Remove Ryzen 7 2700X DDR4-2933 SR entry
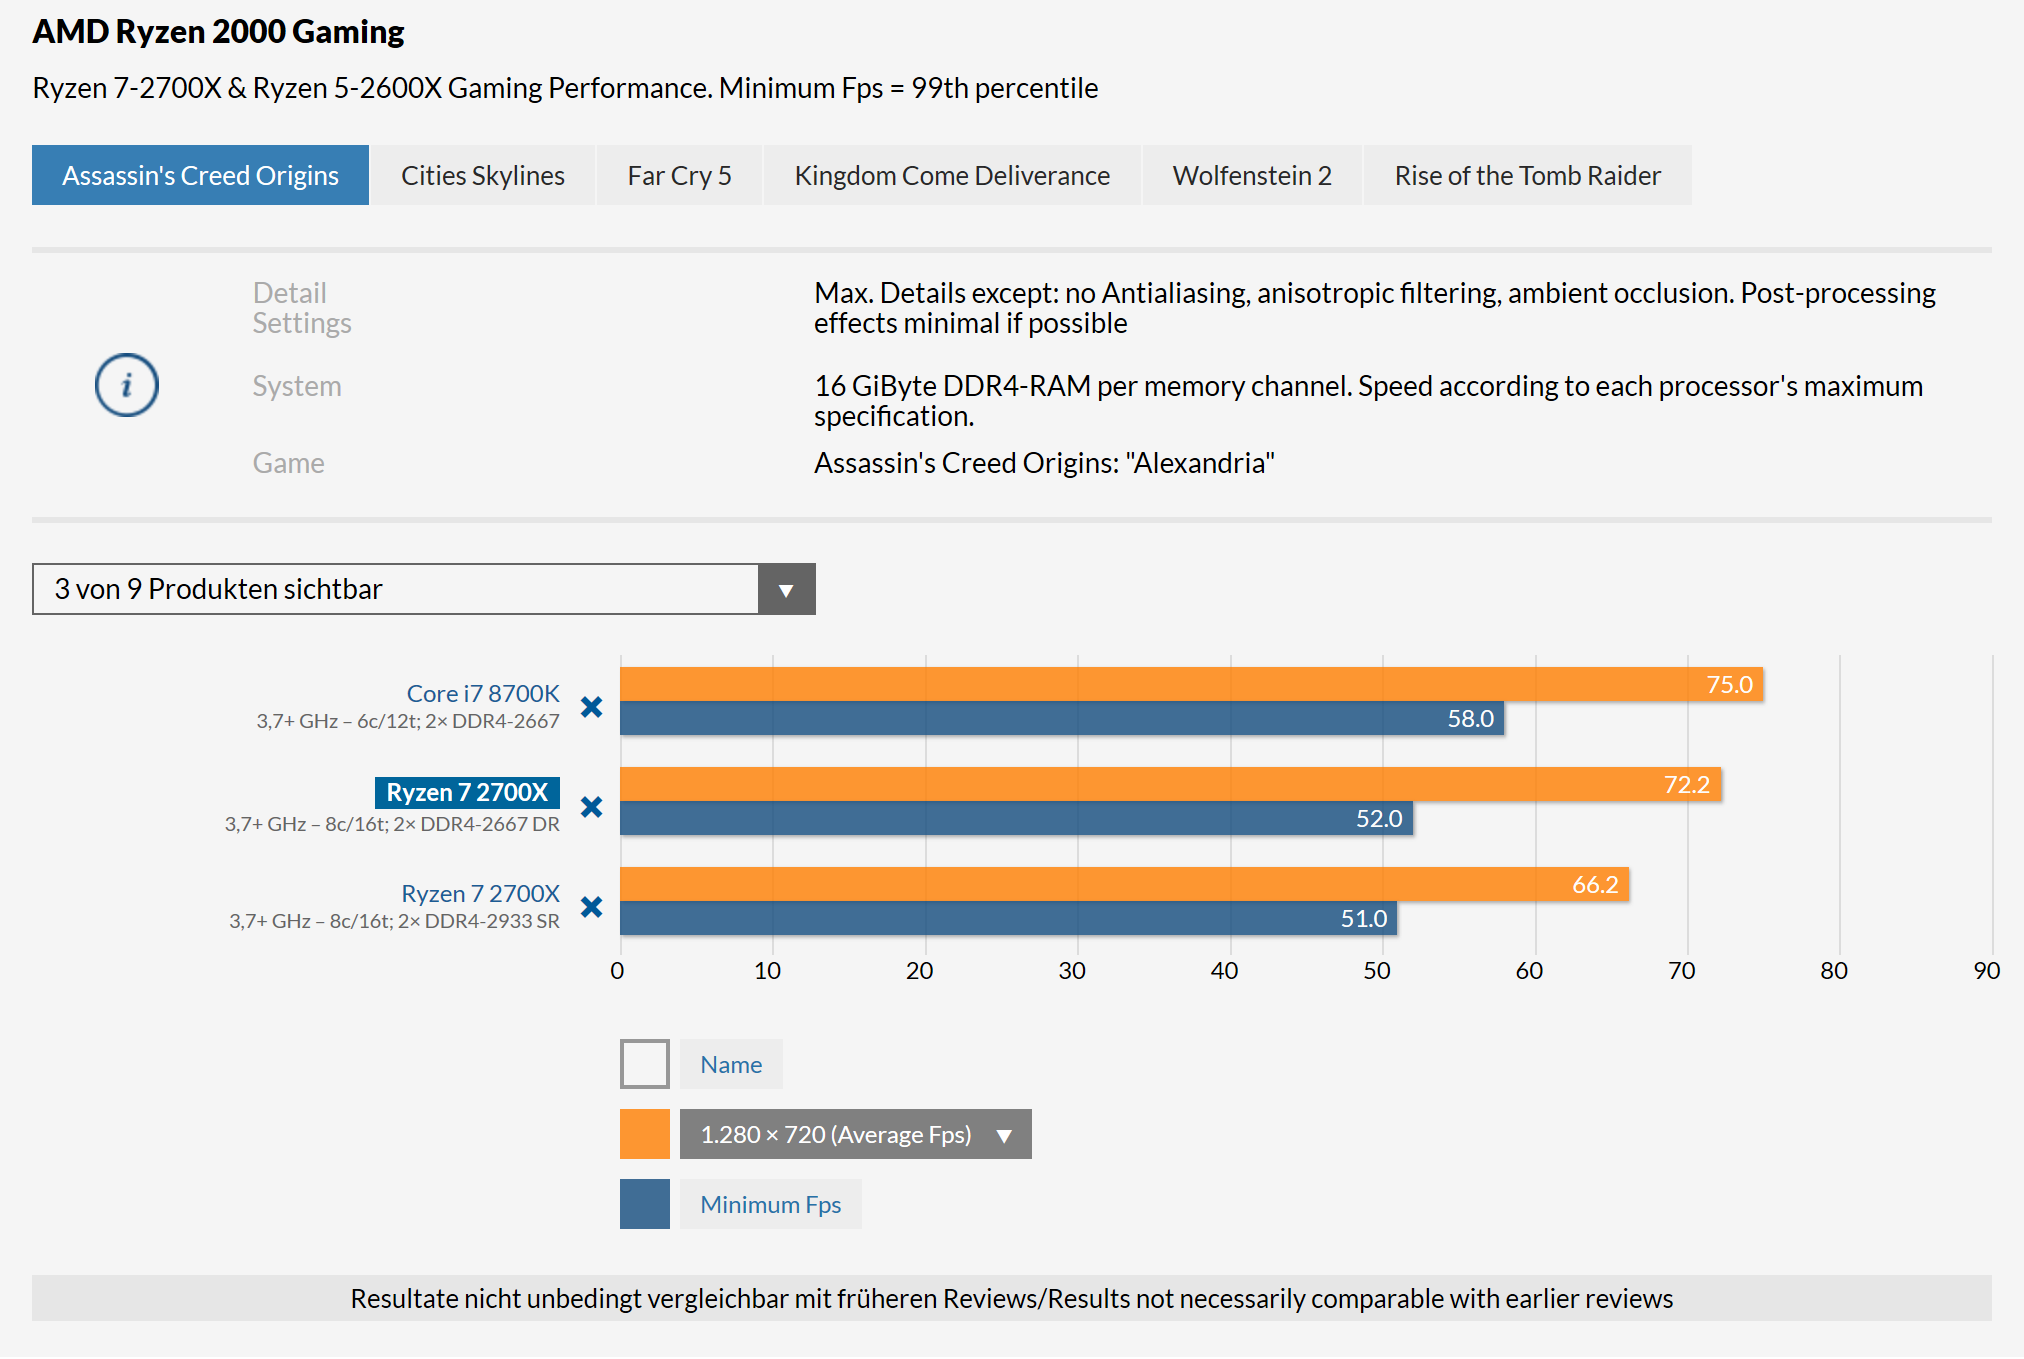 [591, 907]
